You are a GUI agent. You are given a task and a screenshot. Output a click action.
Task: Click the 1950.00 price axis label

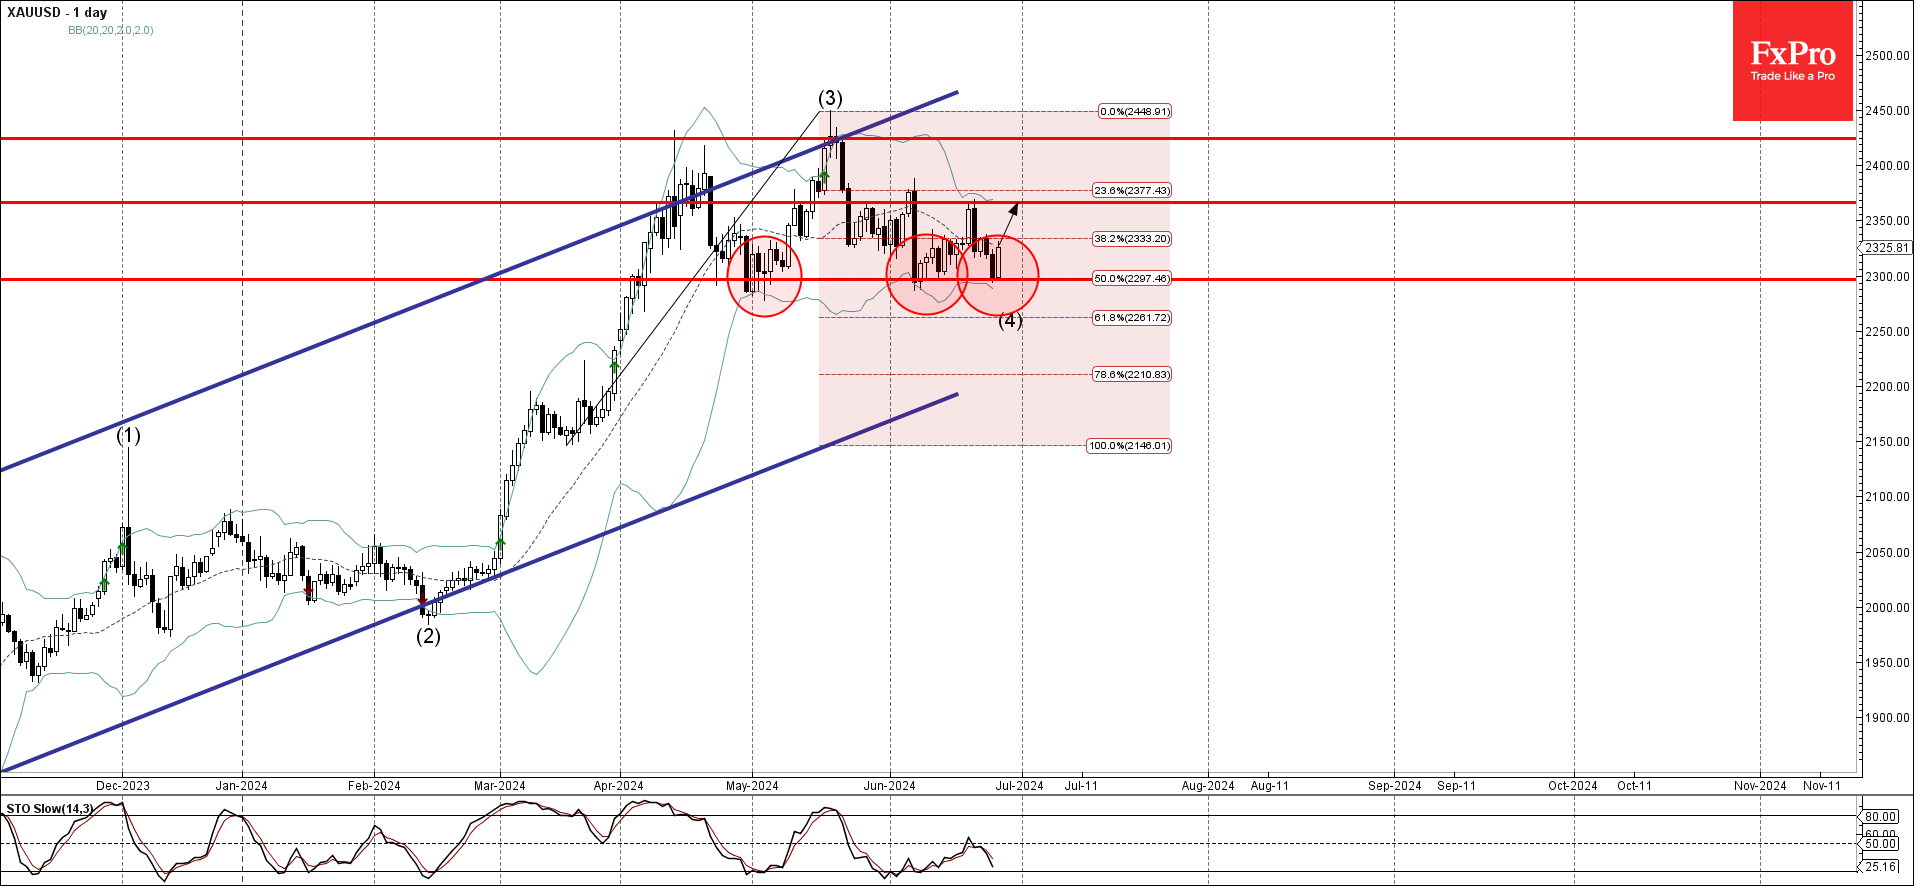point(1888,663)
